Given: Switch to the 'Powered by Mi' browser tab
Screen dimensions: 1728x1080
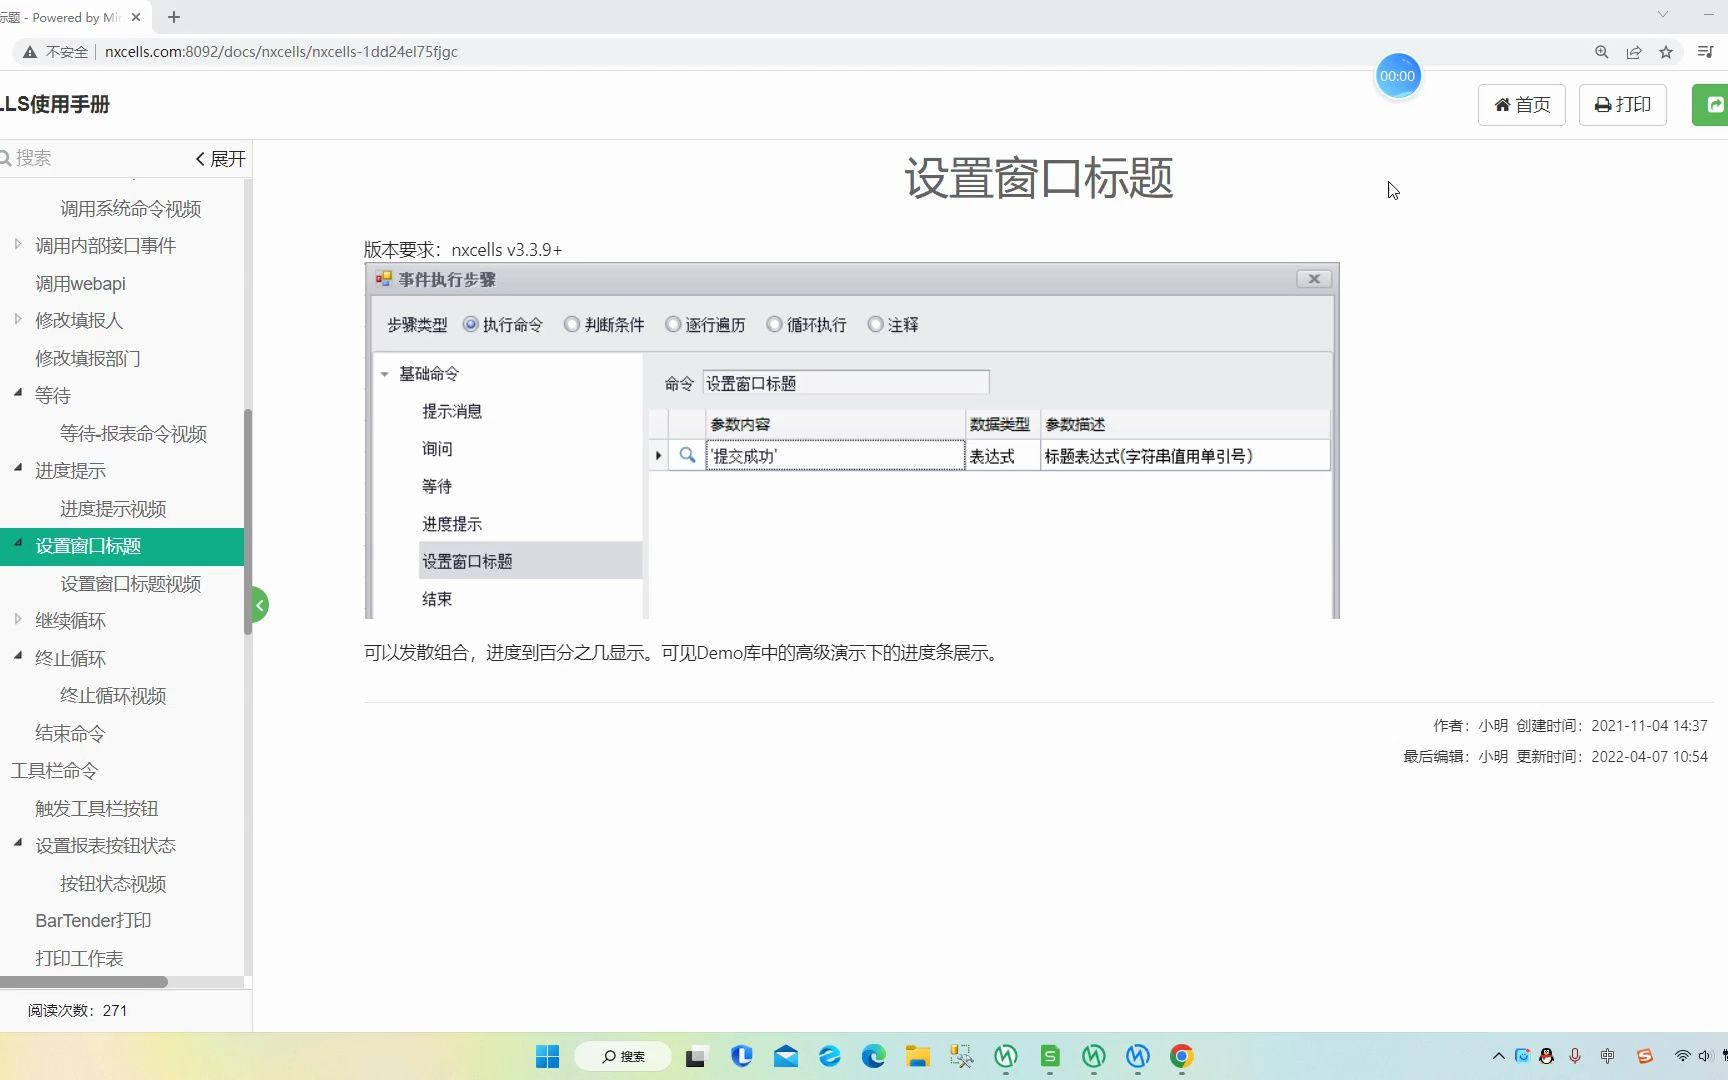Looking at the screenshot, I should [60, 17].
